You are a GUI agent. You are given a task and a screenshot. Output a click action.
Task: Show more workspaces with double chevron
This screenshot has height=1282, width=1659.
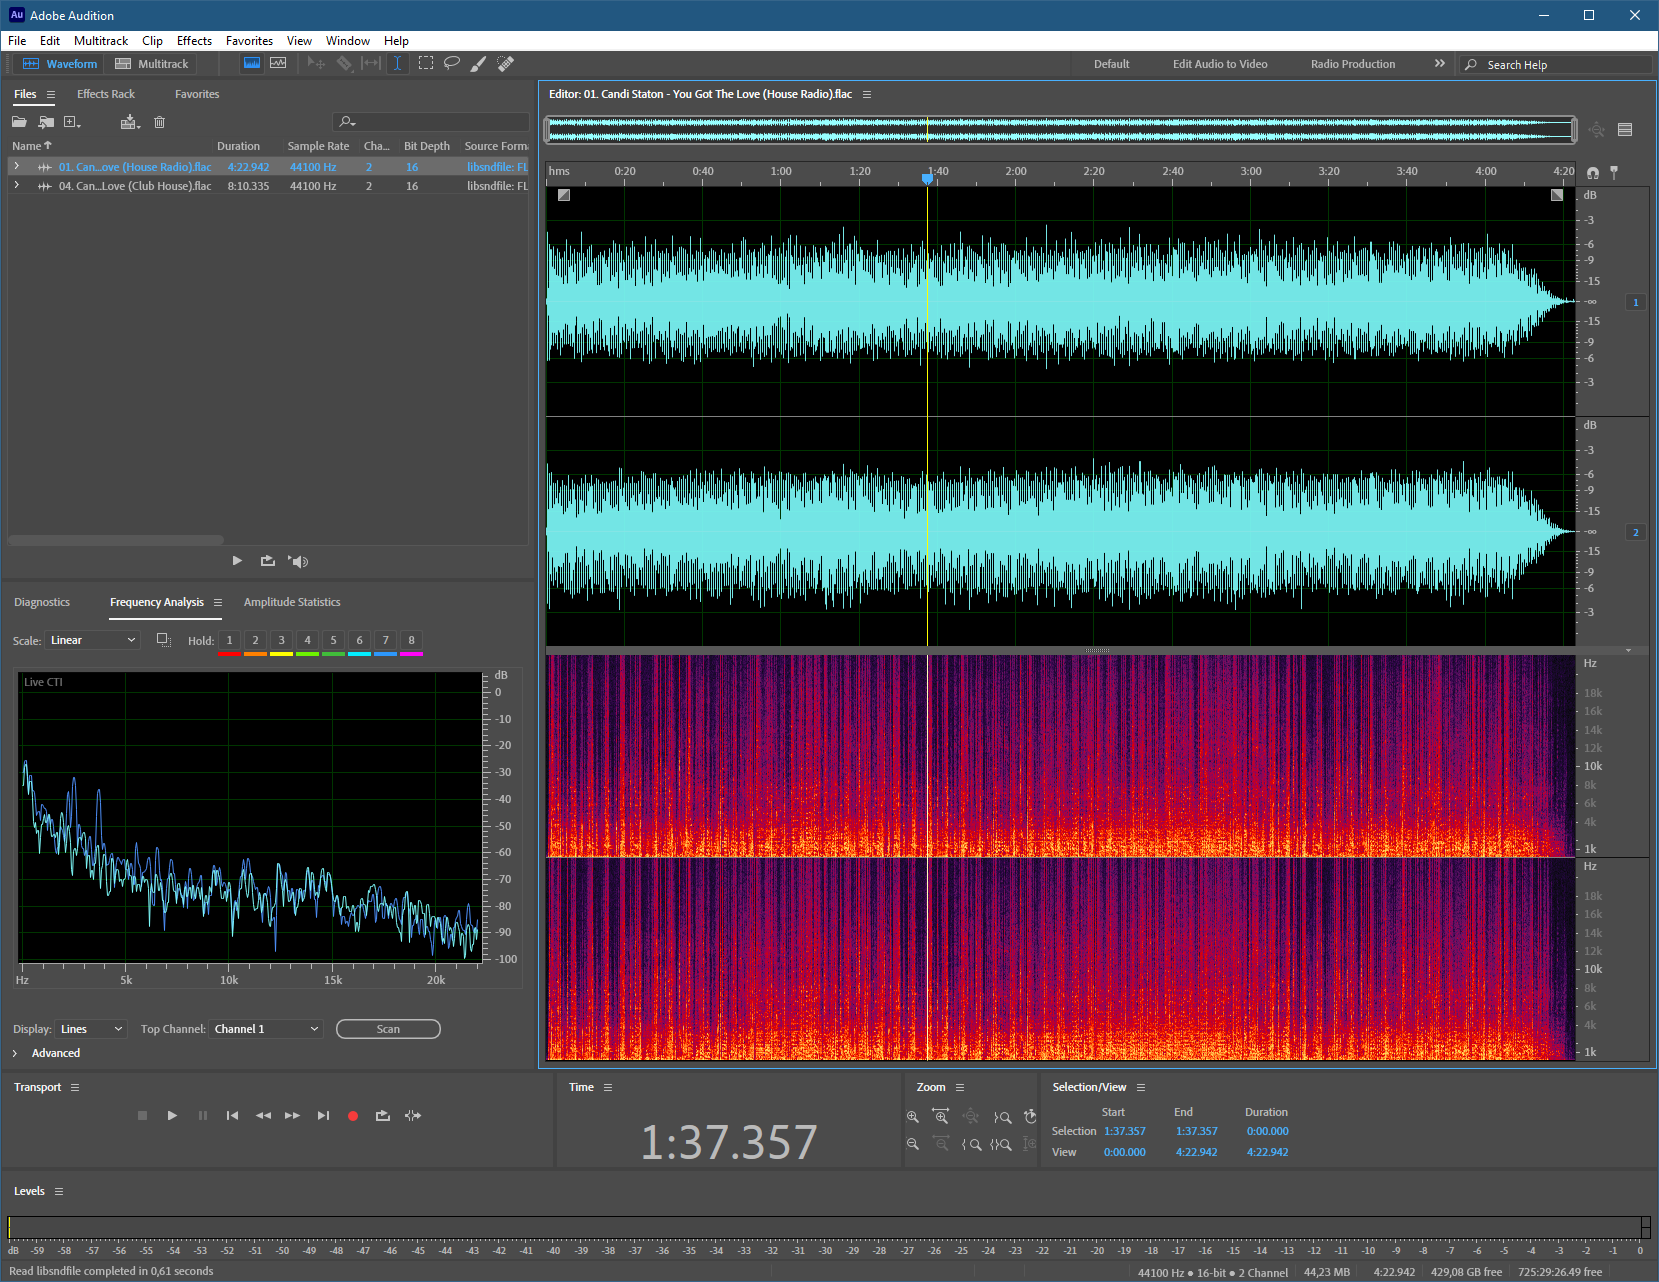(x=1439, y=63)
